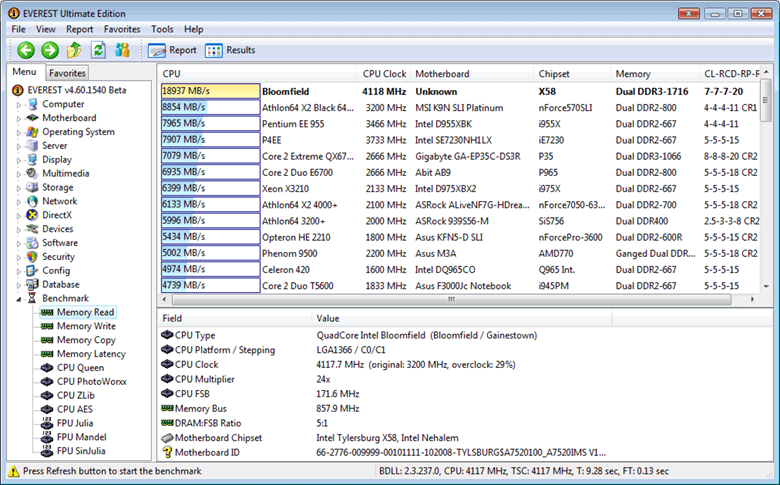Open the Results toolbar button
This screenshot has width=780, height=485.
pyautogui.click(x=230, y=50)
